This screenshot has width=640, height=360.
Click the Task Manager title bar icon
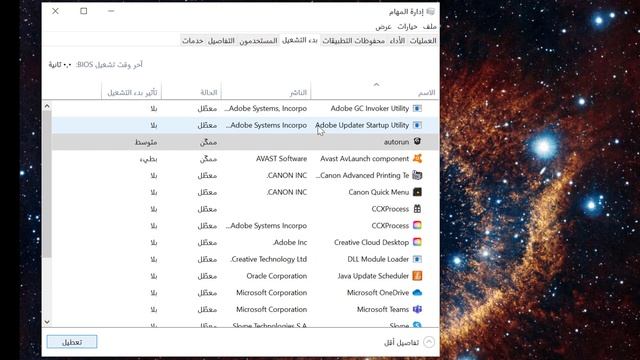tap(431, 11)
